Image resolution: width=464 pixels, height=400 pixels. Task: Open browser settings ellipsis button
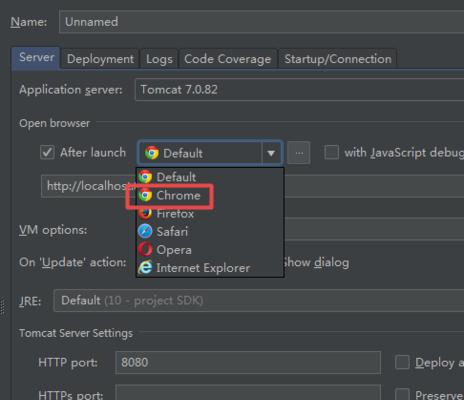[299, 153]
